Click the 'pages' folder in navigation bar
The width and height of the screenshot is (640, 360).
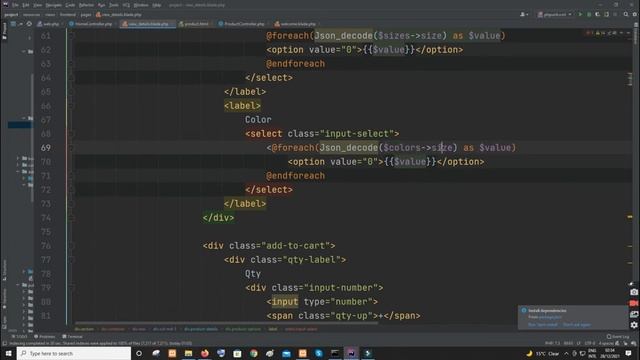pyautogui.click(x=86, y=15)
